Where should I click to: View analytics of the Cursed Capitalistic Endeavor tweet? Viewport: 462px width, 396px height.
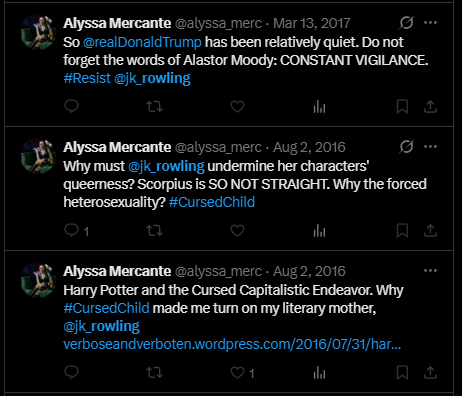click(319, 372)
